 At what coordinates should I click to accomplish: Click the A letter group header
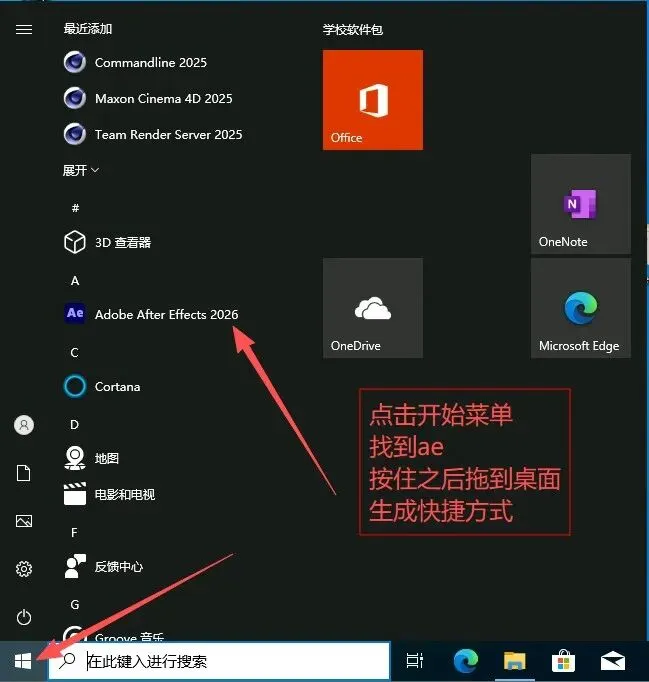pyautogui.click(x=75, y=281)
